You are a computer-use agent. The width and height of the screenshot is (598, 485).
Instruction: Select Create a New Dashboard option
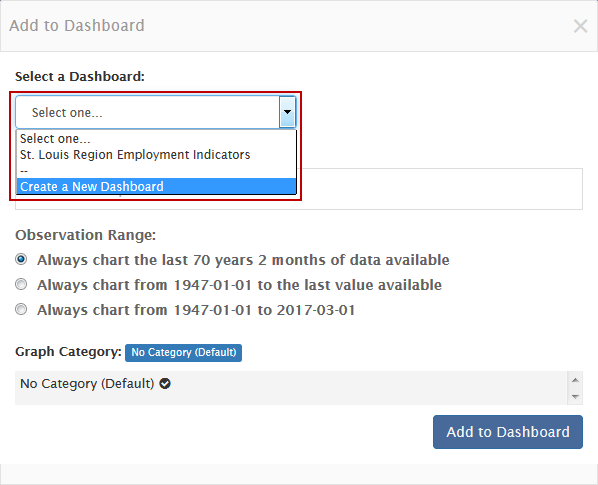click(x=156, y=186)
